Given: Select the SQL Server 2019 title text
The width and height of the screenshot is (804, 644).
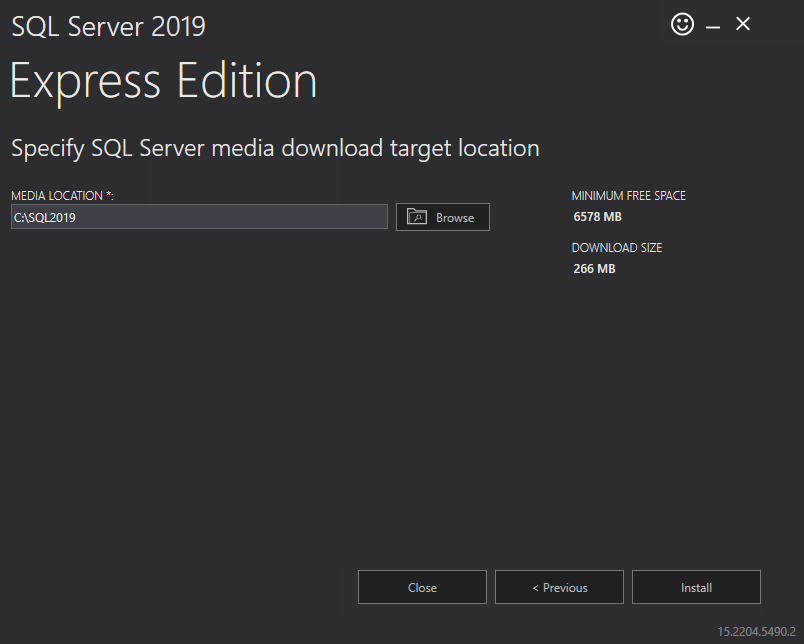Looking at the screenshot, I should (x=107, y=27).
